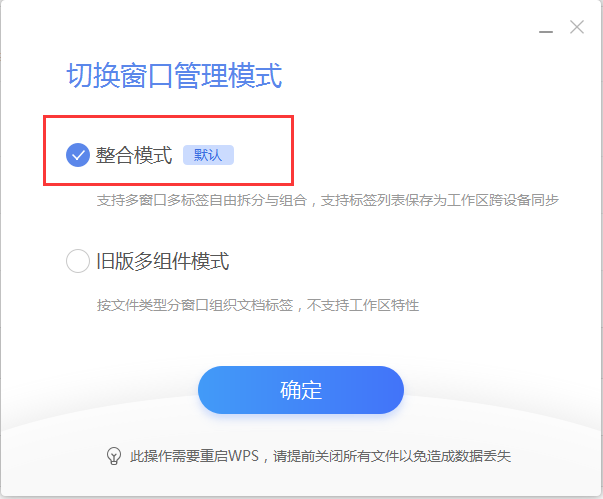Click the 切换窗口管理模式 heading
The height and width of the screenshot is (499, 603).
[174, 75]
